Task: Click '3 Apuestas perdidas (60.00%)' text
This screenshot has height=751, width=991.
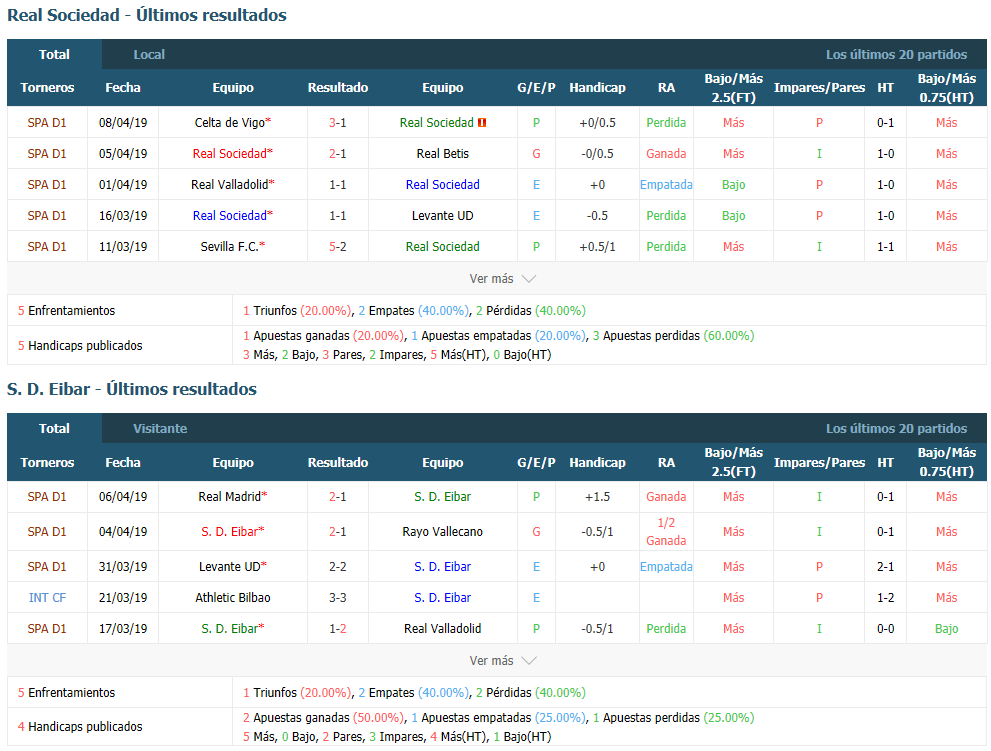Action: [x=673, y=336]
